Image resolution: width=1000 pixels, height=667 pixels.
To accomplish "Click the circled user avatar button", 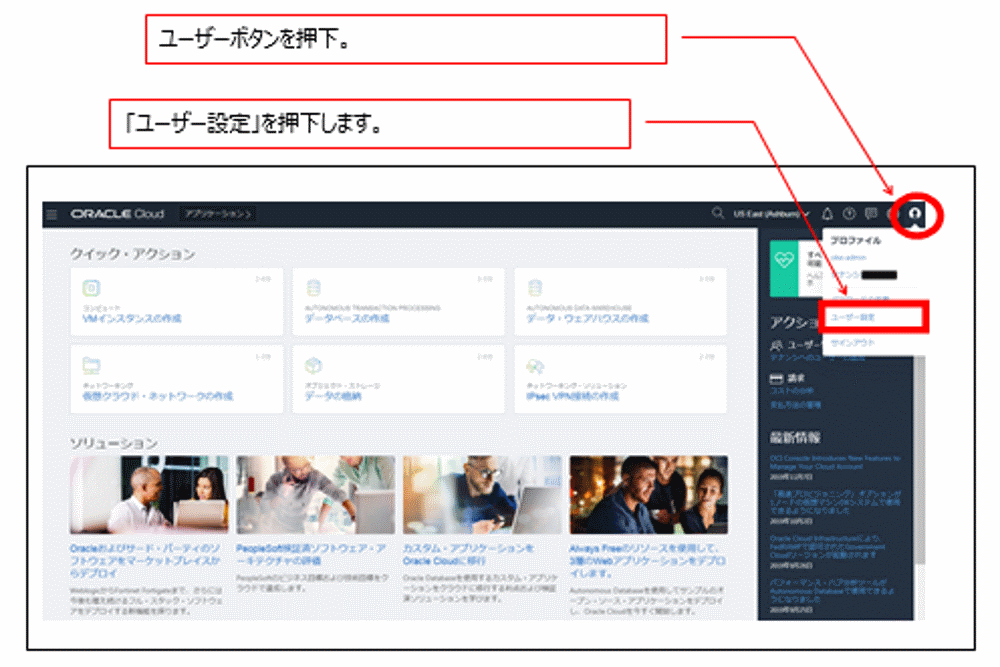I will click(915, 214).
